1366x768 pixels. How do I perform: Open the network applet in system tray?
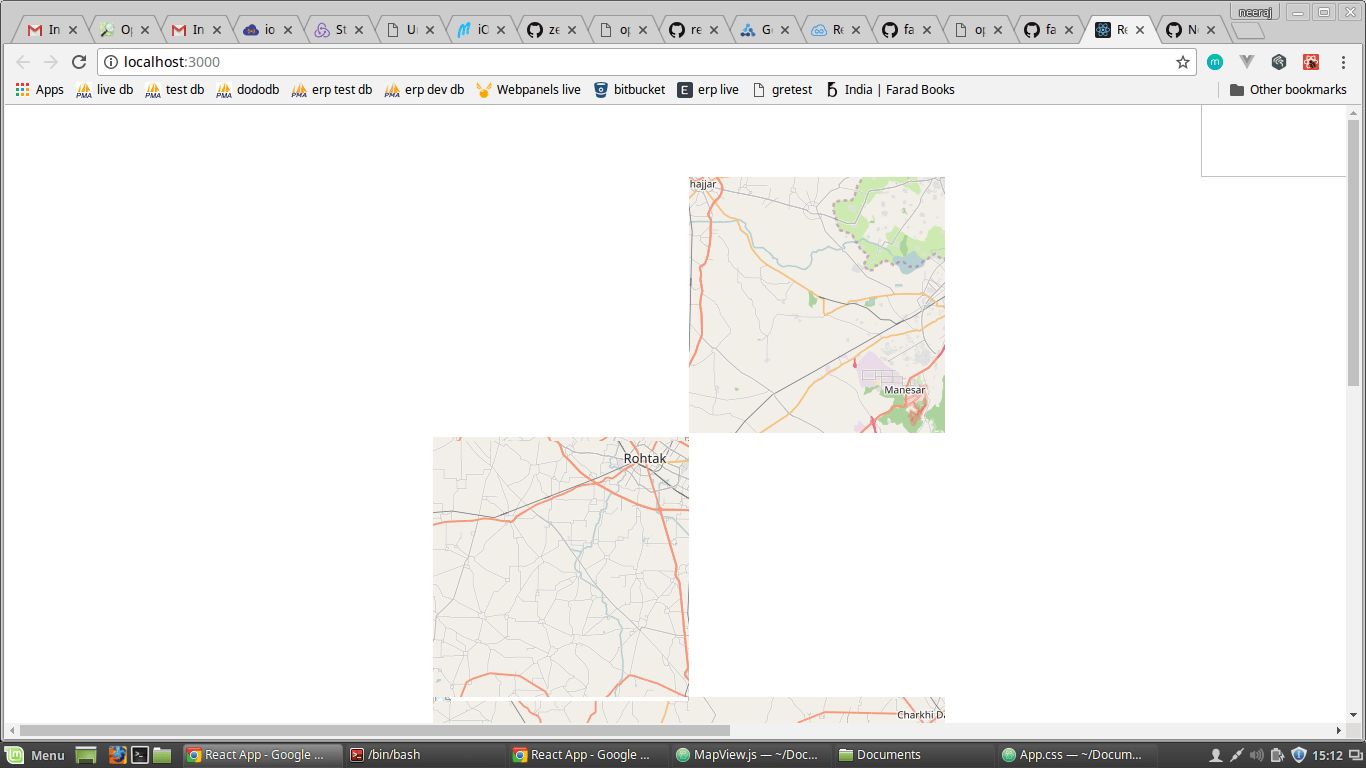1237,755
